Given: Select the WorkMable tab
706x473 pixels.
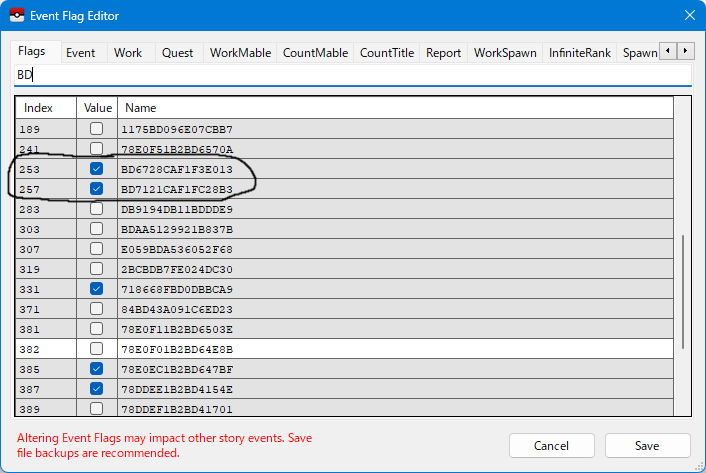Looking at the screenshot, I should (x=240, y=53).
